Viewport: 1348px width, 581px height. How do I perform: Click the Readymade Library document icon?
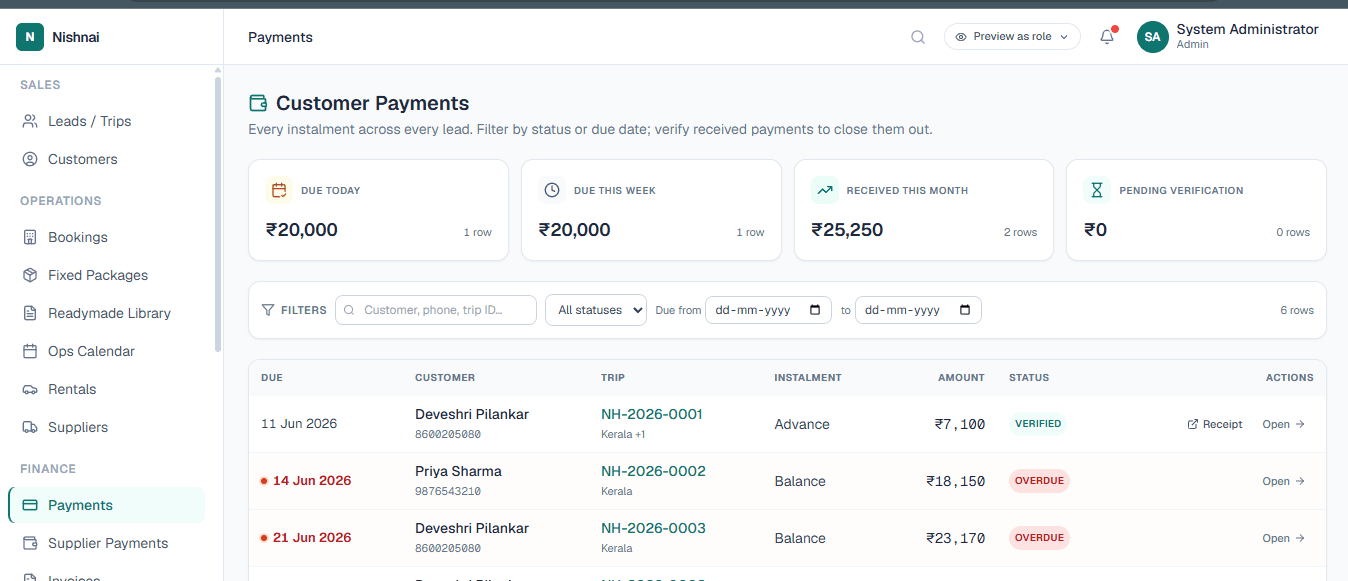30,313
